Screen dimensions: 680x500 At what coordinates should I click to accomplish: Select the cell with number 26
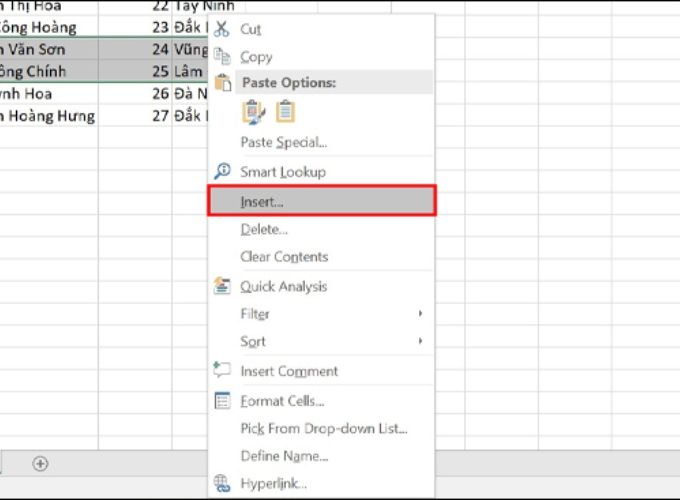pyautogui.click(x=135, y=93)
